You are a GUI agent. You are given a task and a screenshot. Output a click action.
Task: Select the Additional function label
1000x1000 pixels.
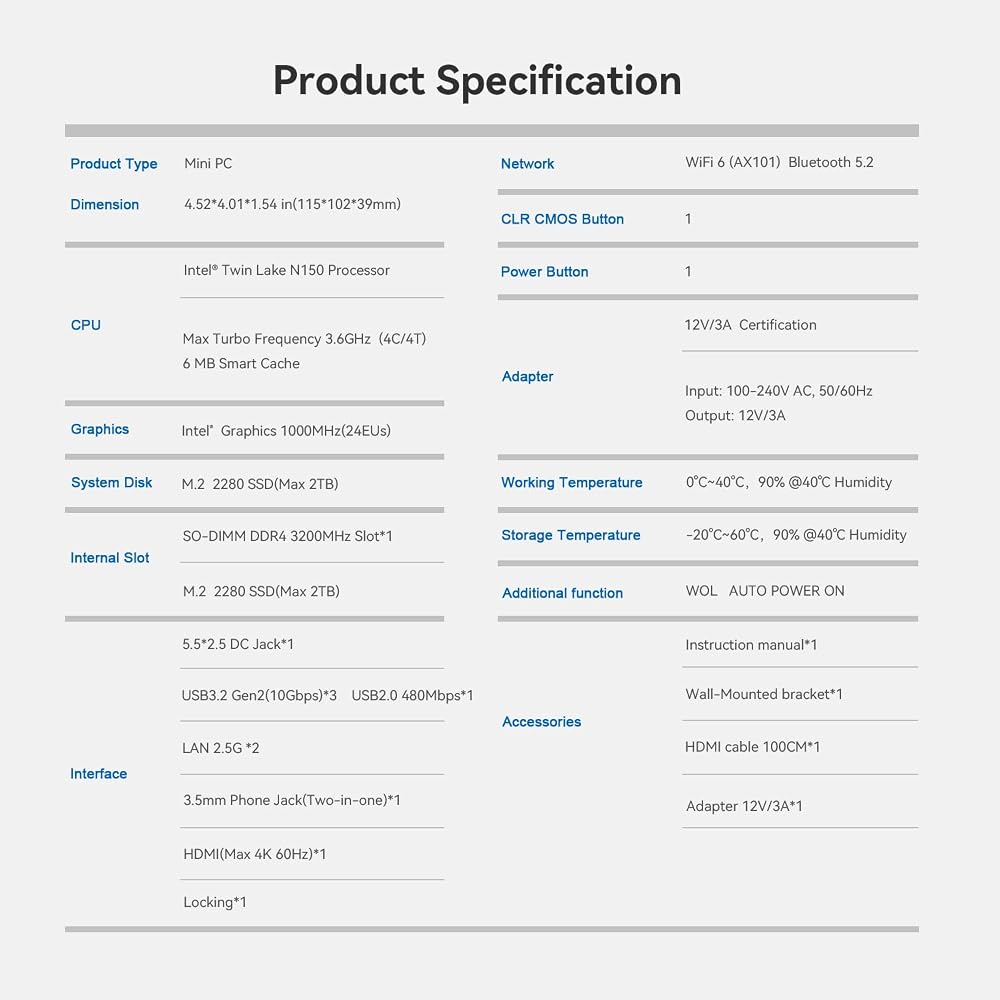pyautogui.click(x=562, y=593)
